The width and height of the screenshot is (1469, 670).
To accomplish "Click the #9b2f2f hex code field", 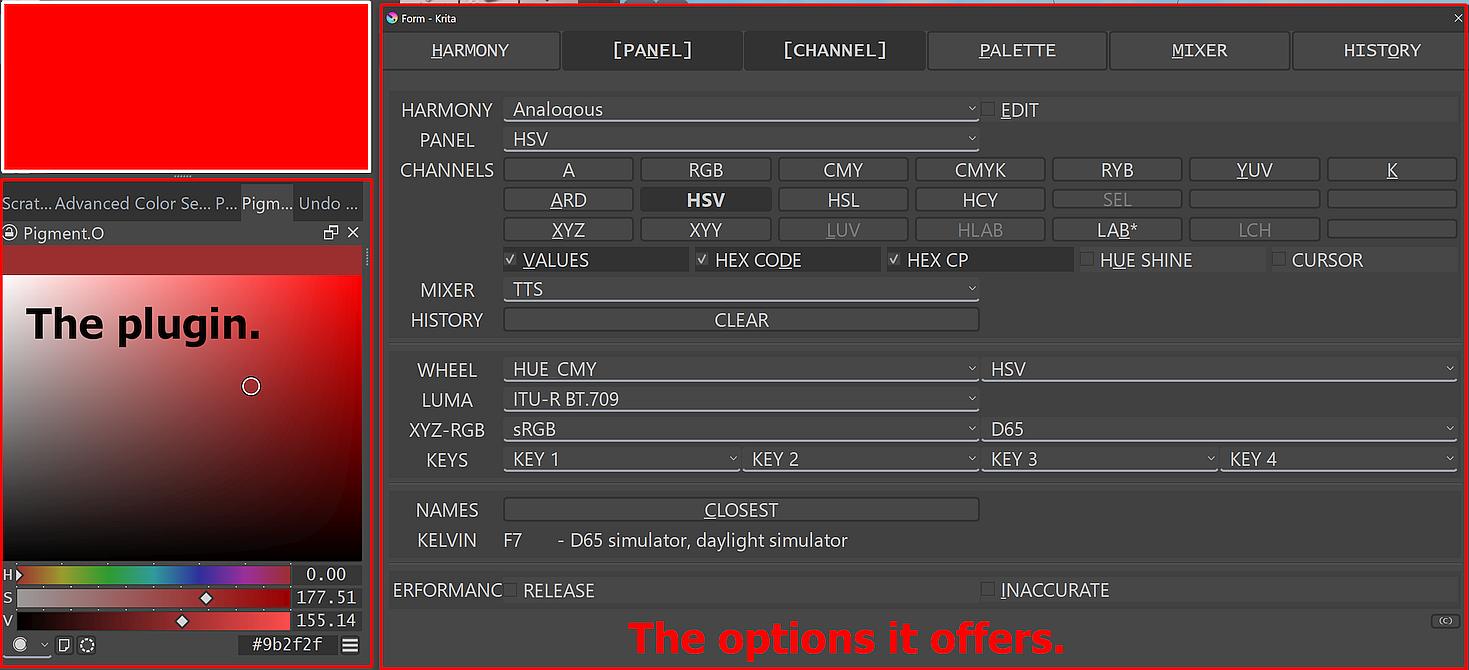I will (x=286, y=645).
